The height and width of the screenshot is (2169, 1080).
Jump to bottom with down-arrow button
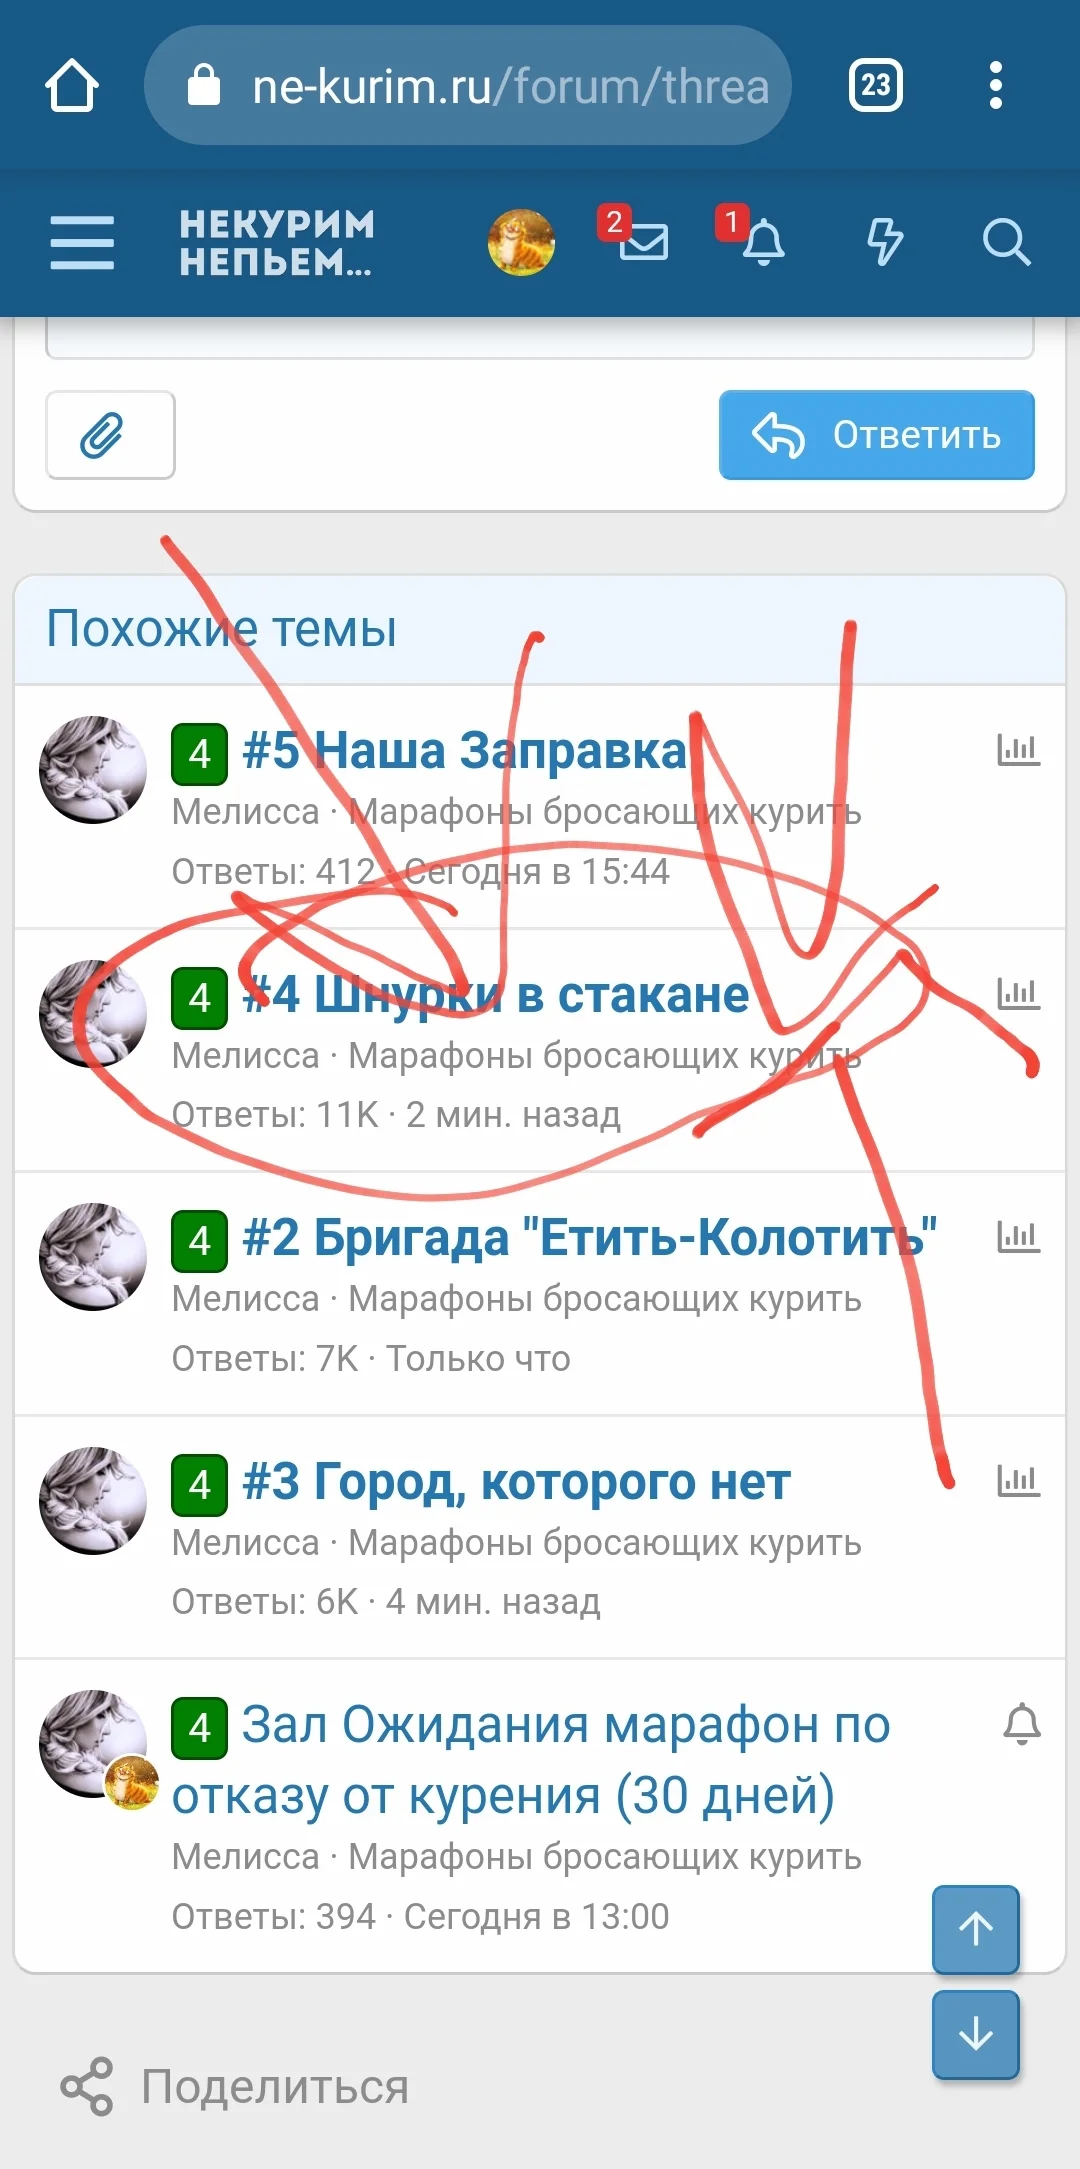point(976,2035)
